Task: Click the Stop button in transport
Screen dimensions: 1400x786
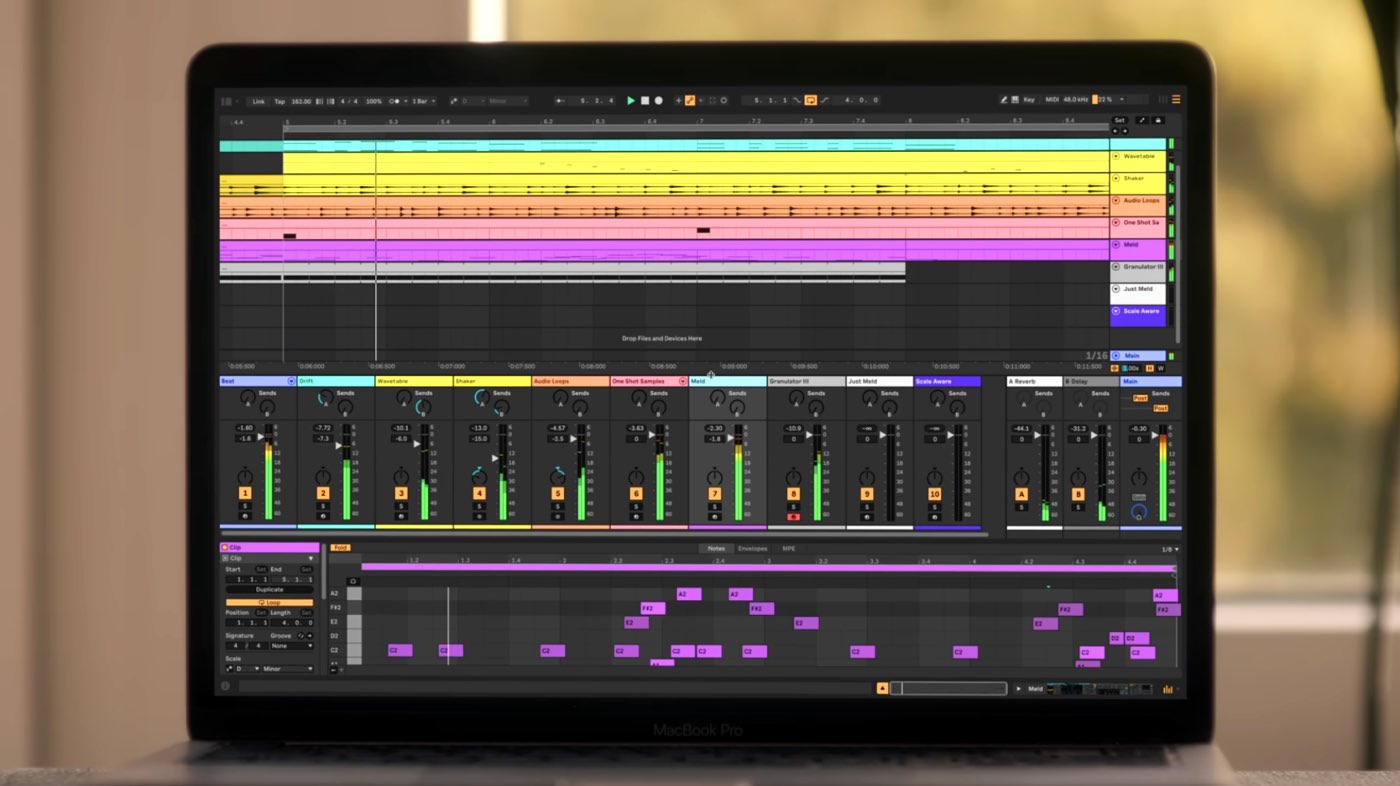Action: tap(645, 101)
